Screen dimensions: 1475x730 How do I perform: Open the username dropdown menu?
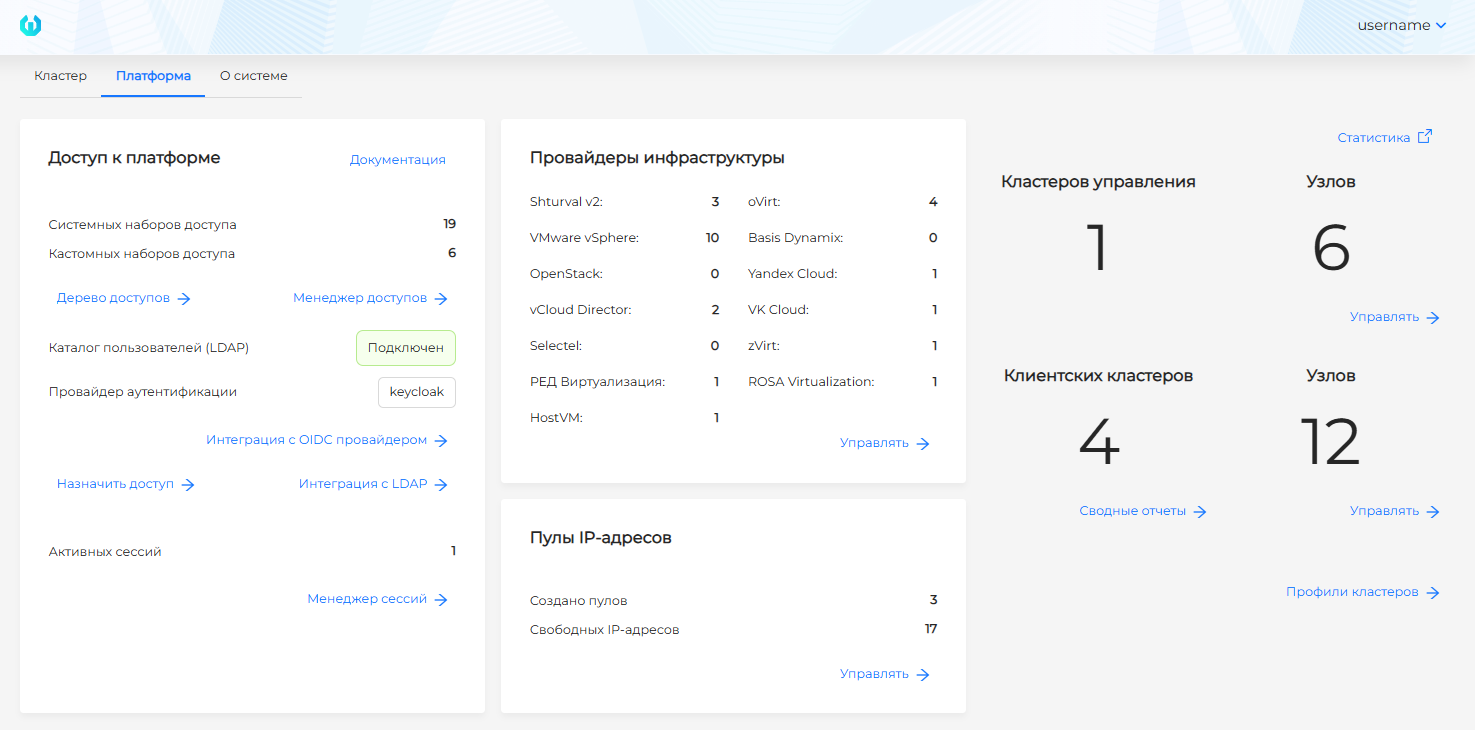tap(1401, 26)
